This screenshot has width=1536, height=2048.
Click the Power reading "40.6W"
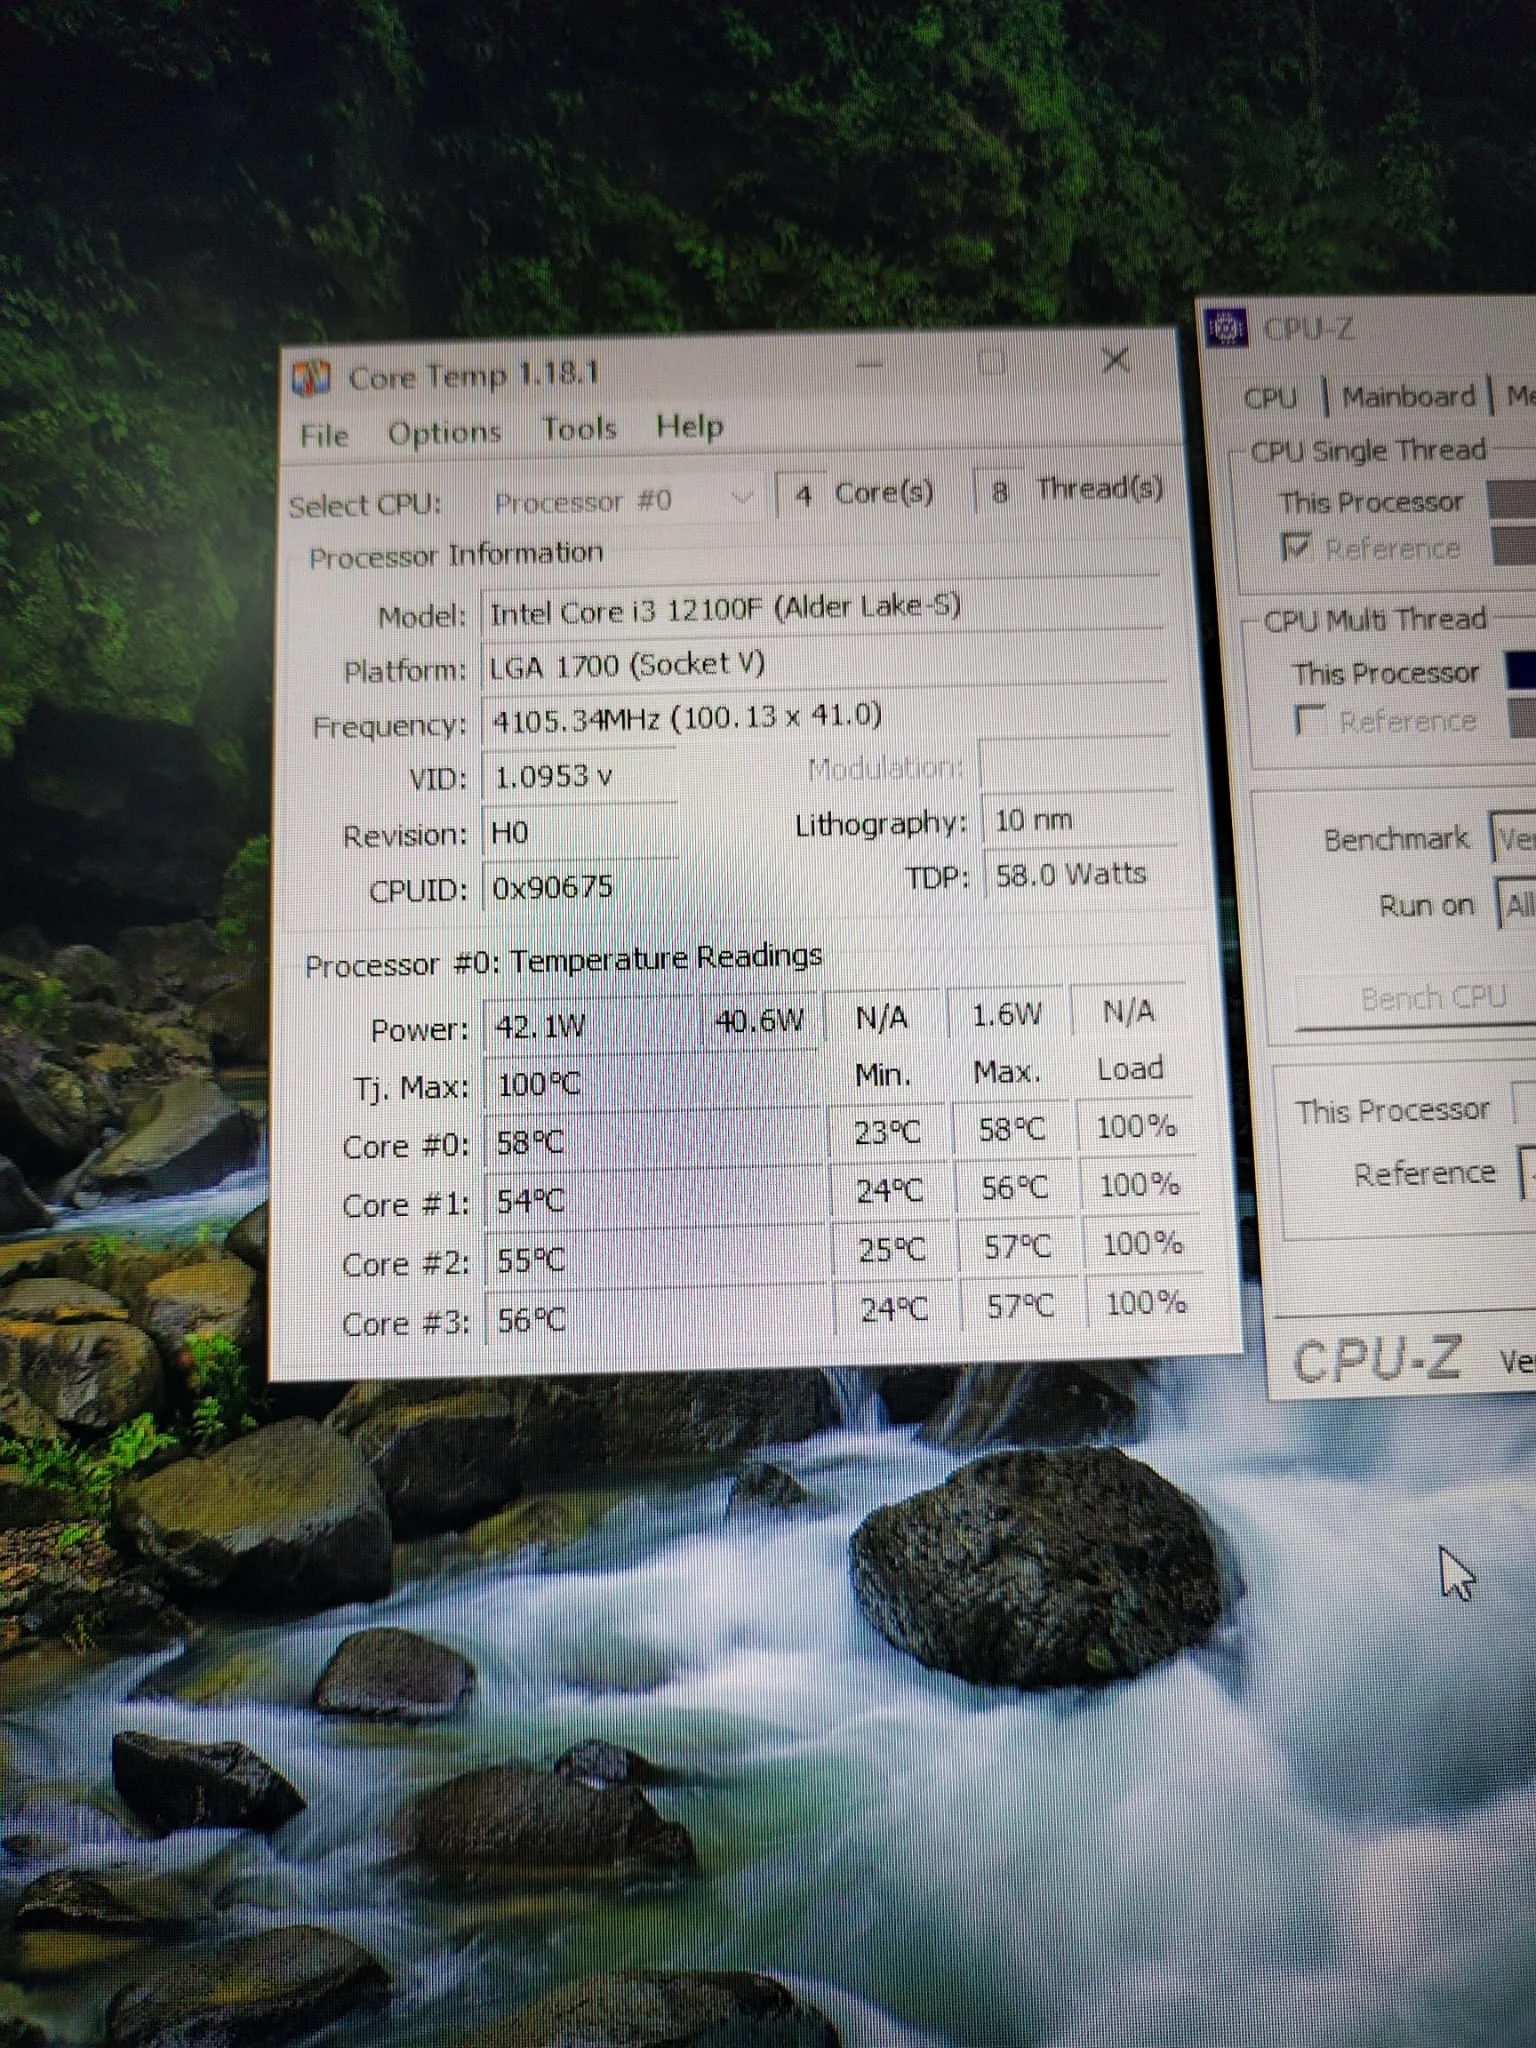[759, 1021]
